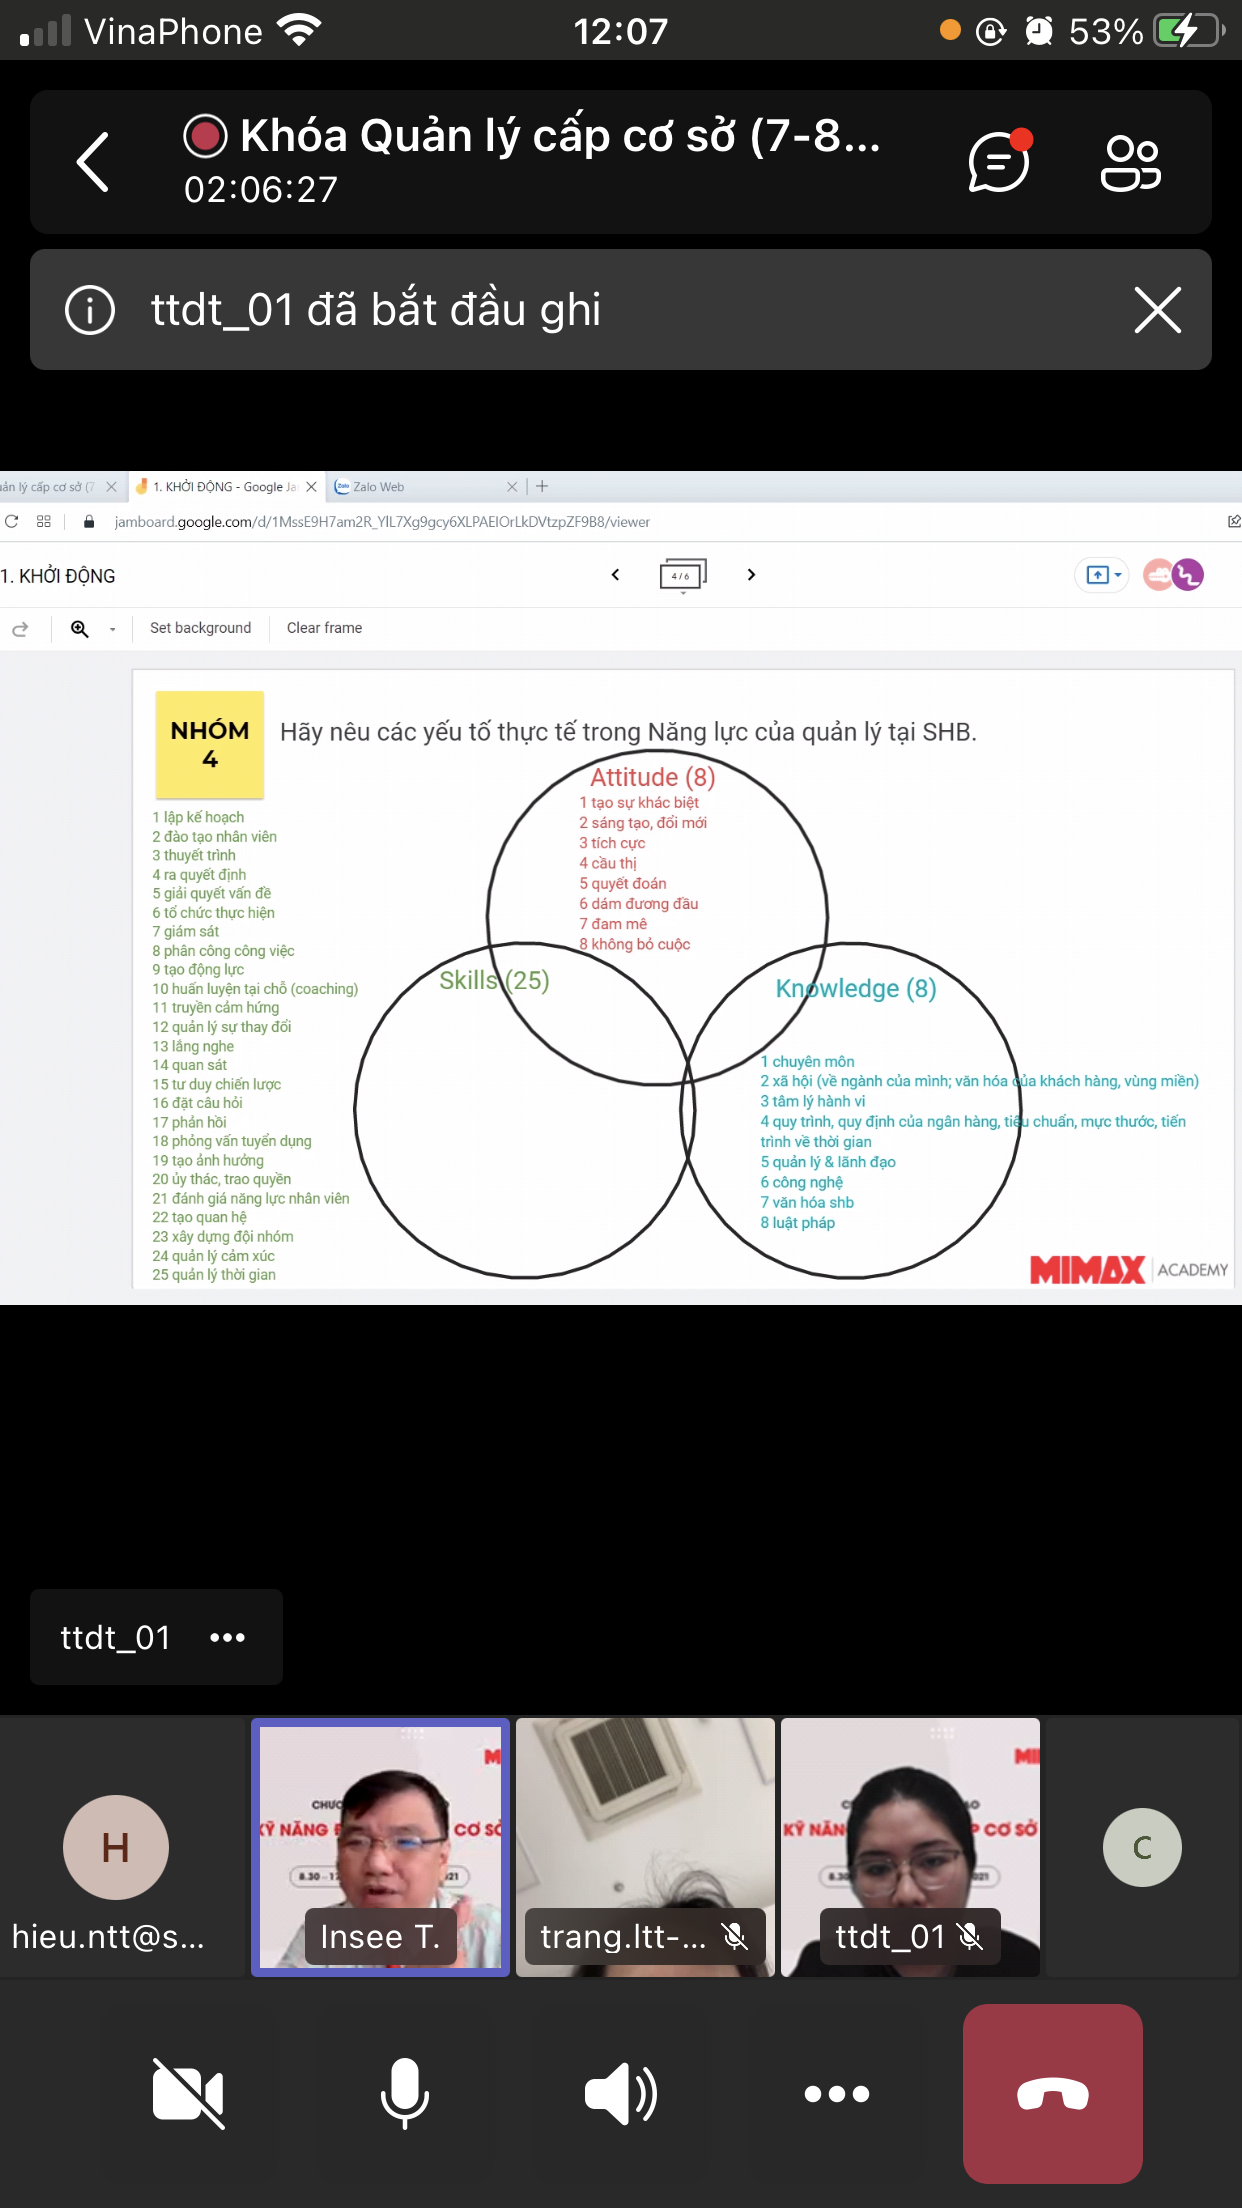Open options dots next to ttdt_01 label

coord(227,1637)
